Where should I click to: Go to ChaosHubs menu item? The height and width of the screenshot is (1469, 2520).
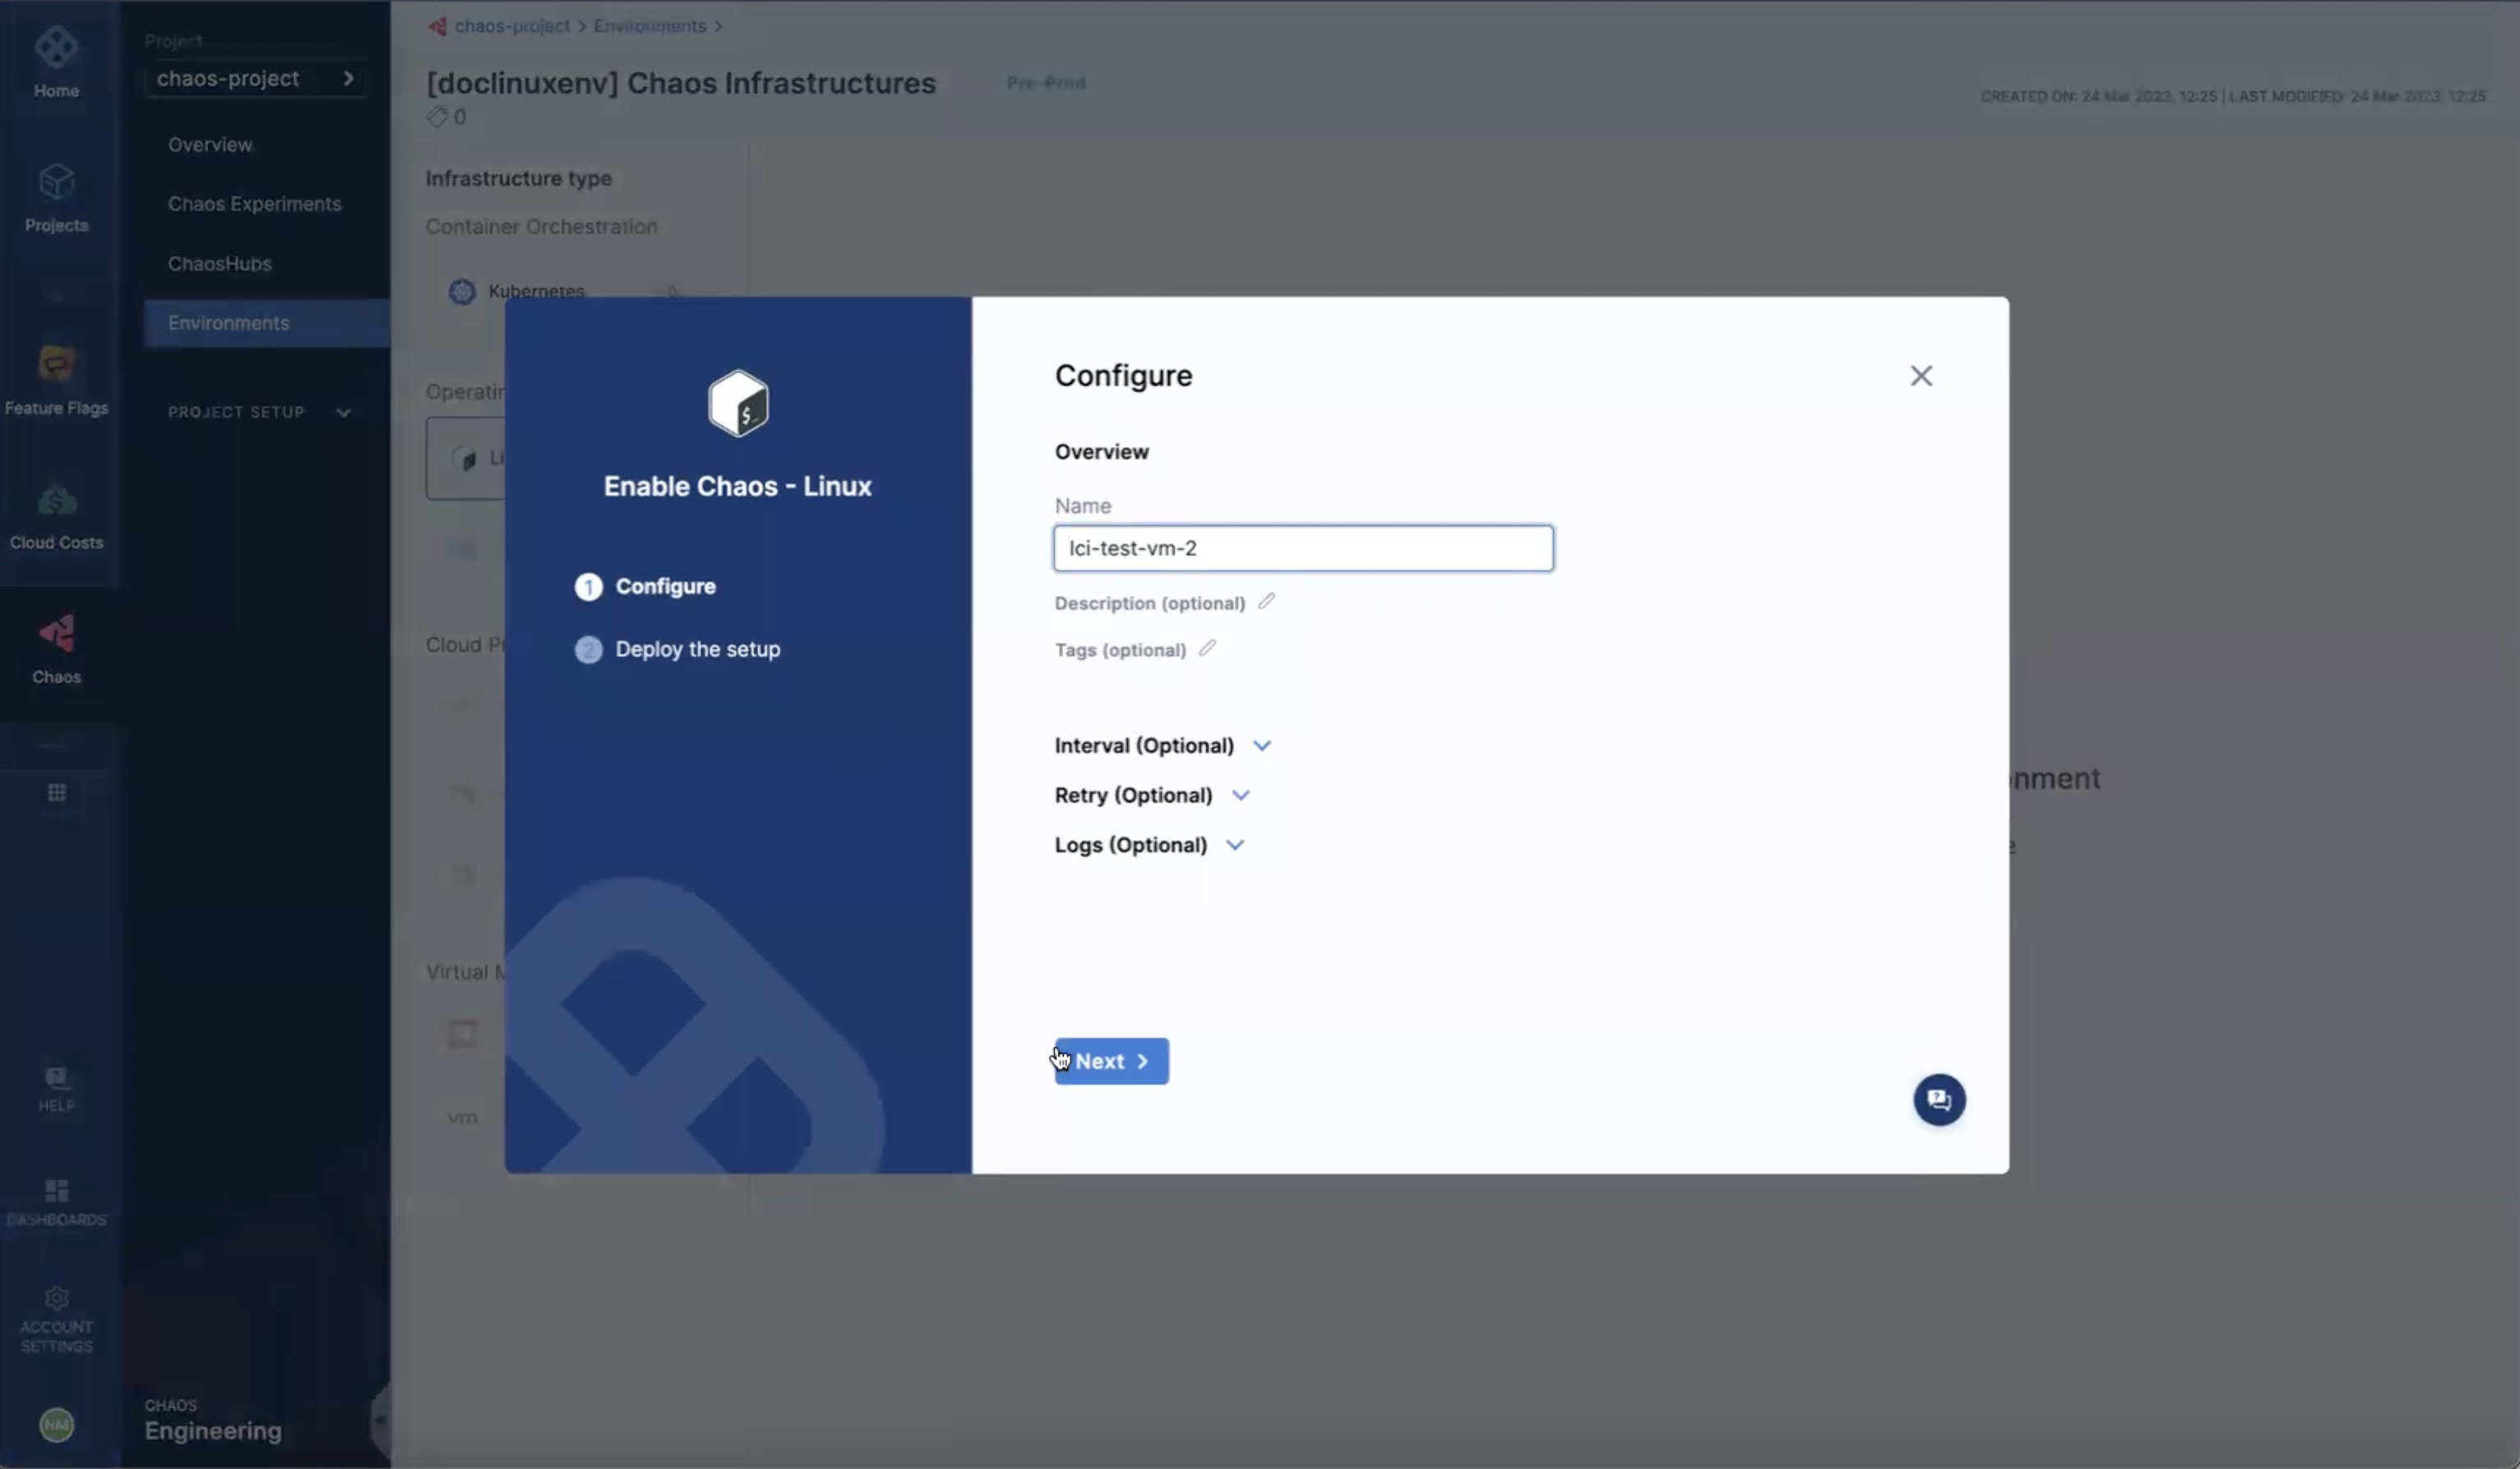point(220,264)
